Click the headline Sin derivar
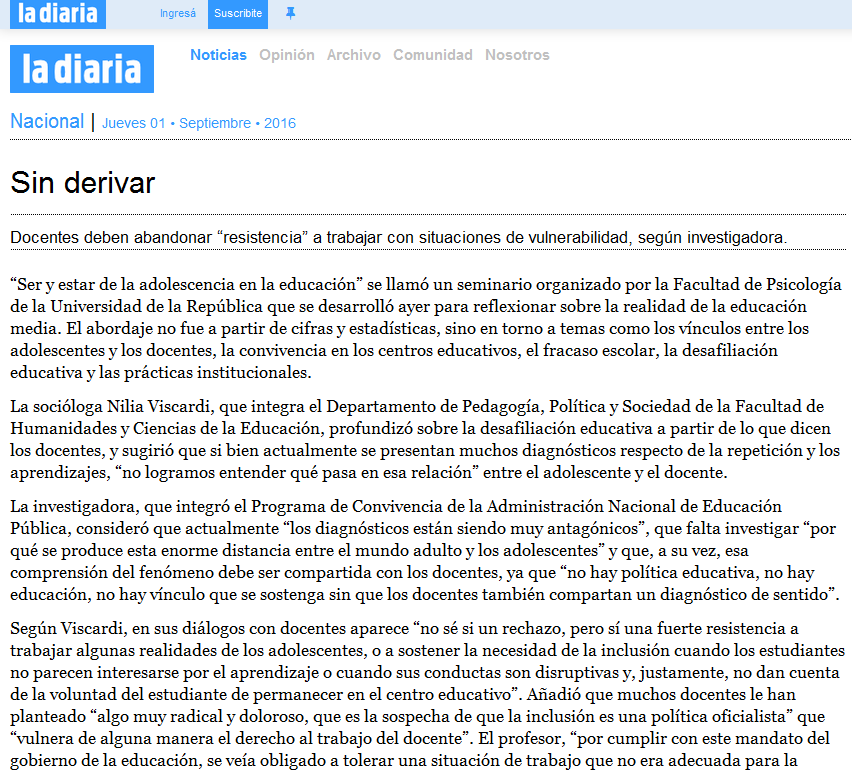Screen dimensions: 852x773 tap(83, 183)
